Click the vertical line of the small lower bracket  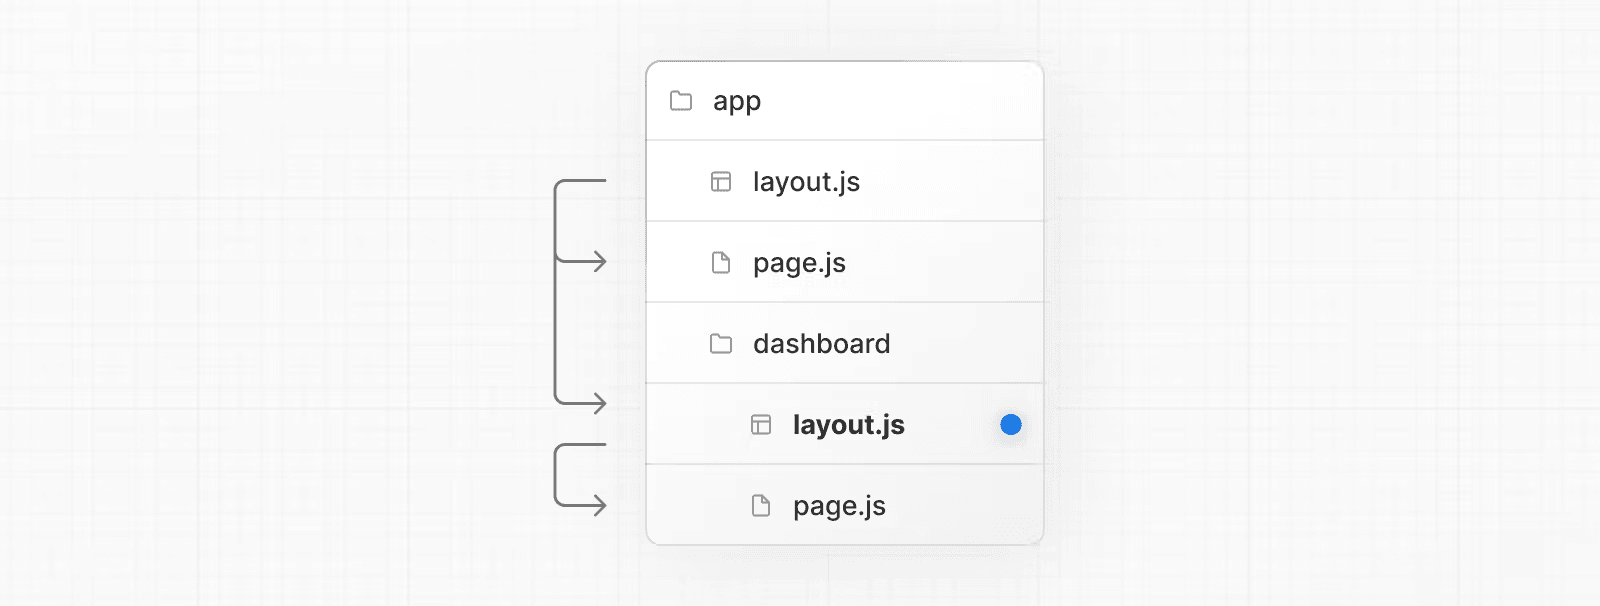pyautogui.click(x=555, y=475)
